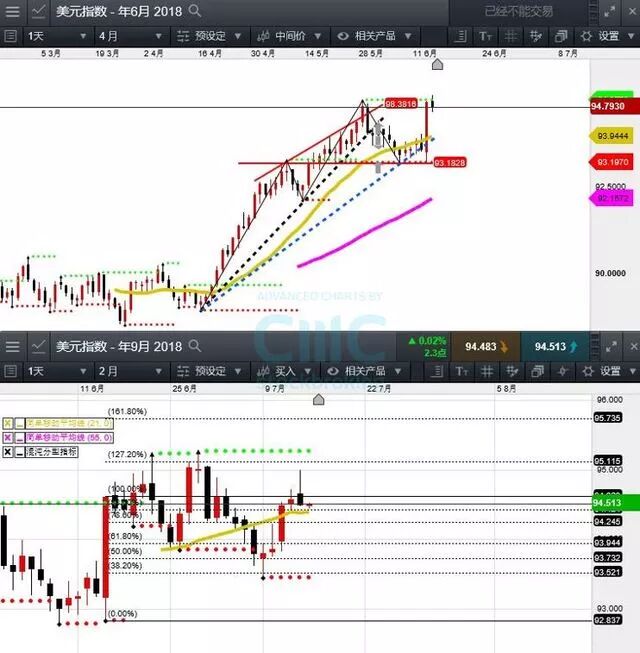Click the timeline marker above top chart near 11 6月
The height and width of the screenshot is (653, 640).
437,64
